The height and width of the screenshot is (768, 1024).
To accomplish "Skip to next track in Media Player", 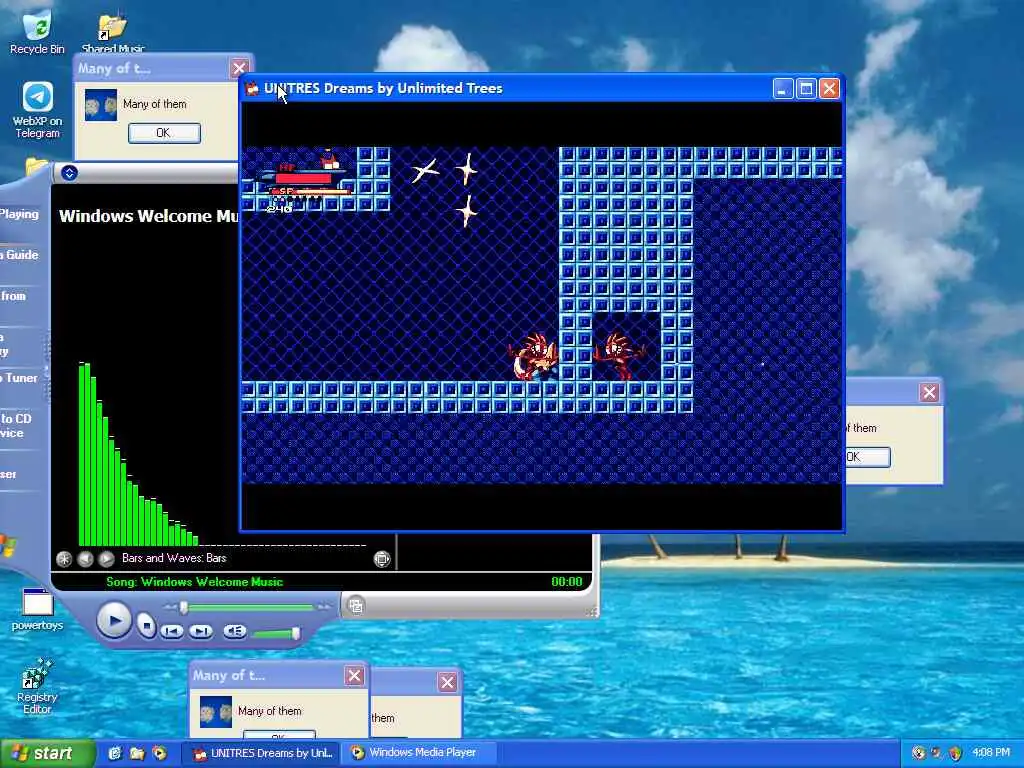I will click(x=200, y=631).
